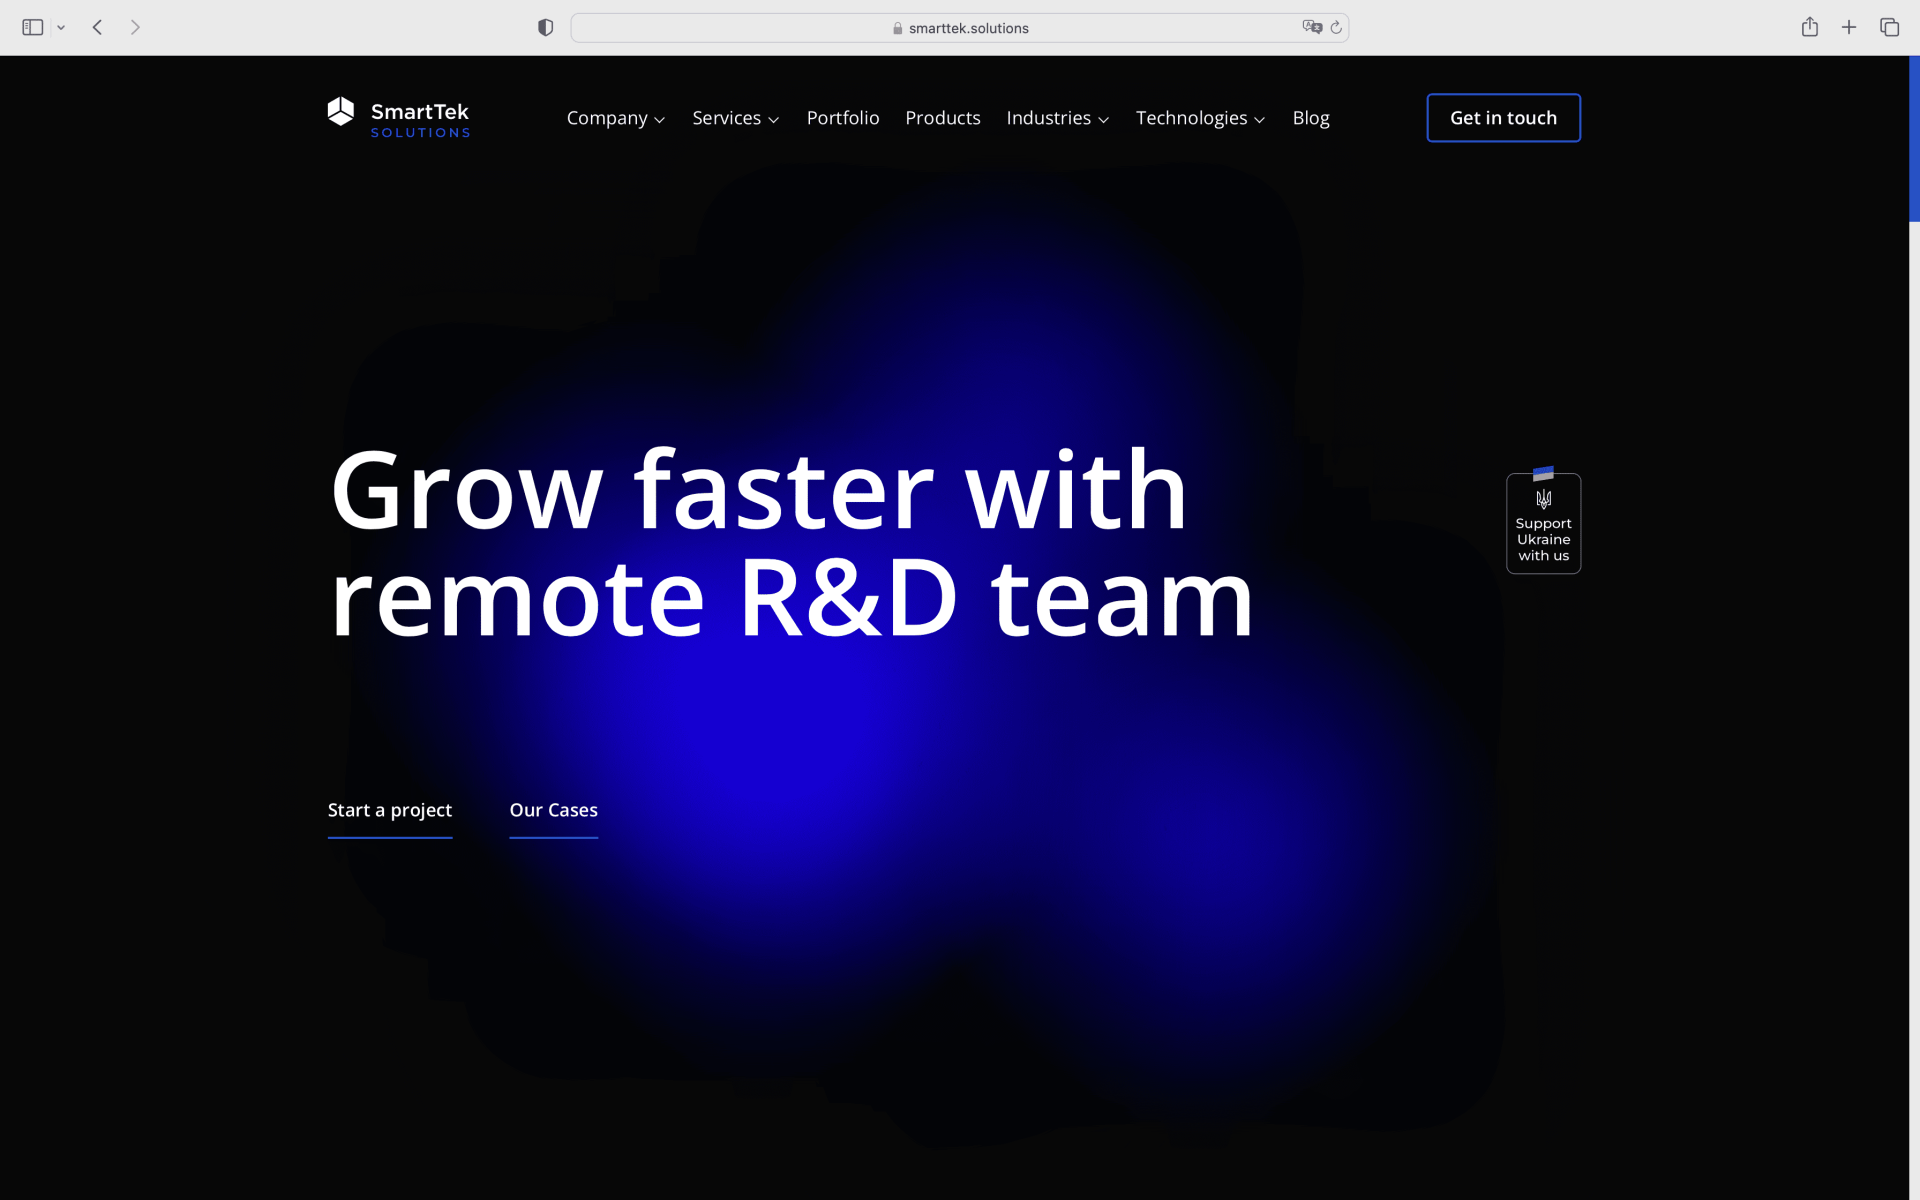Show the tab overview icon

click(x=1889, y=27)
